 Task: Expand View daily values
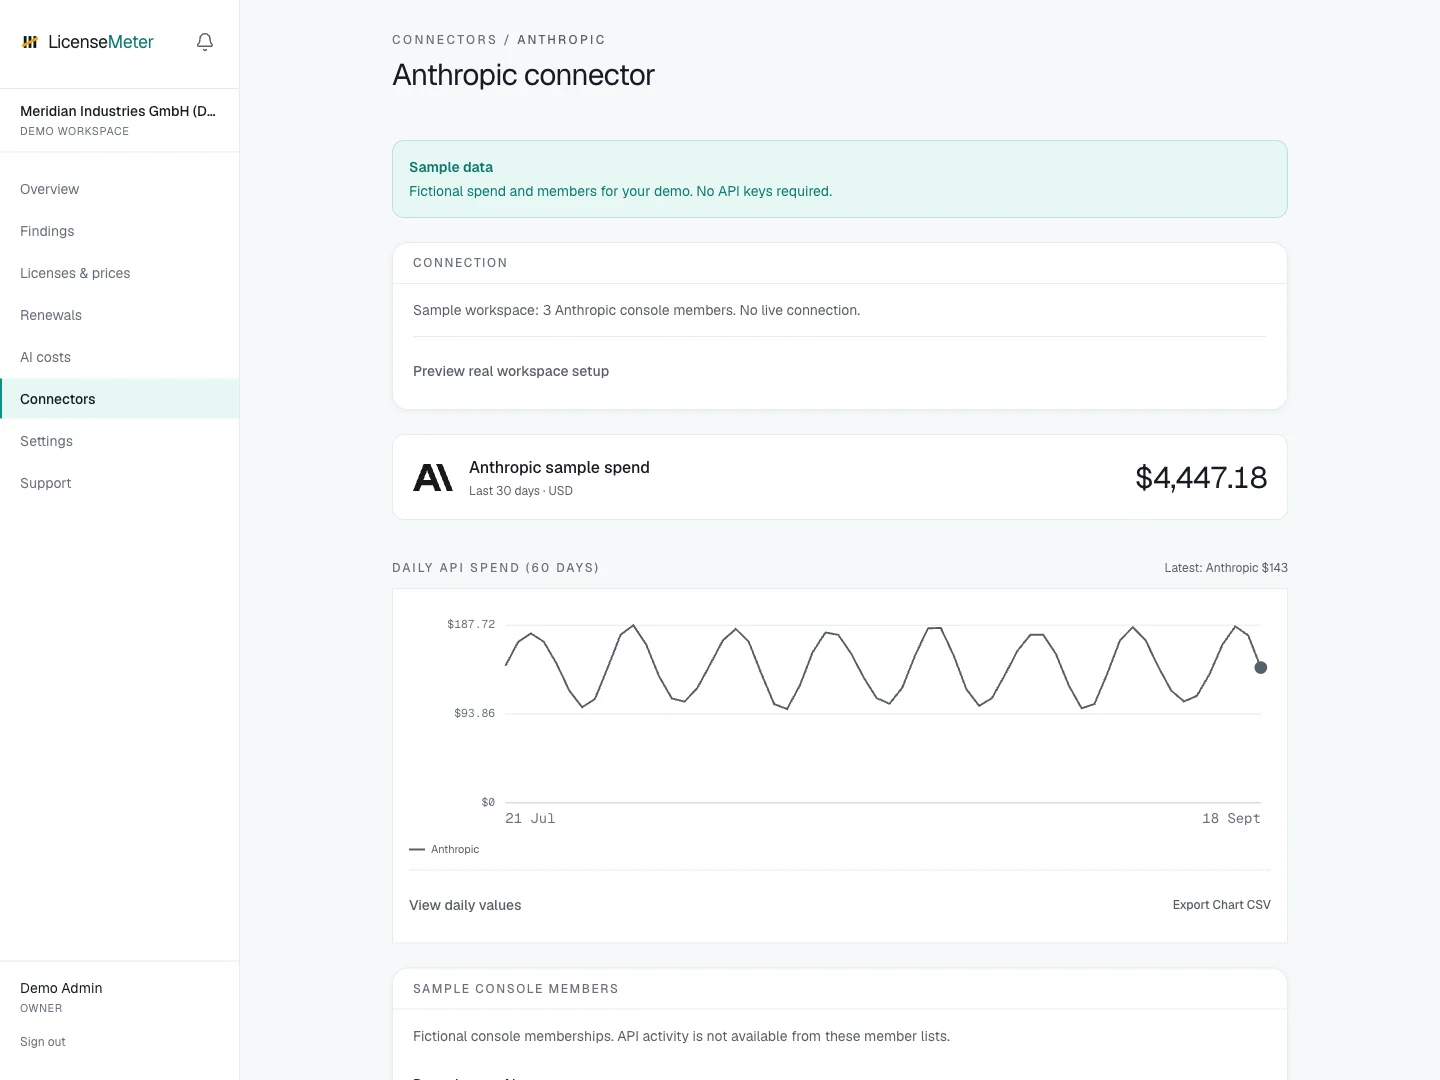click(465, 905)
